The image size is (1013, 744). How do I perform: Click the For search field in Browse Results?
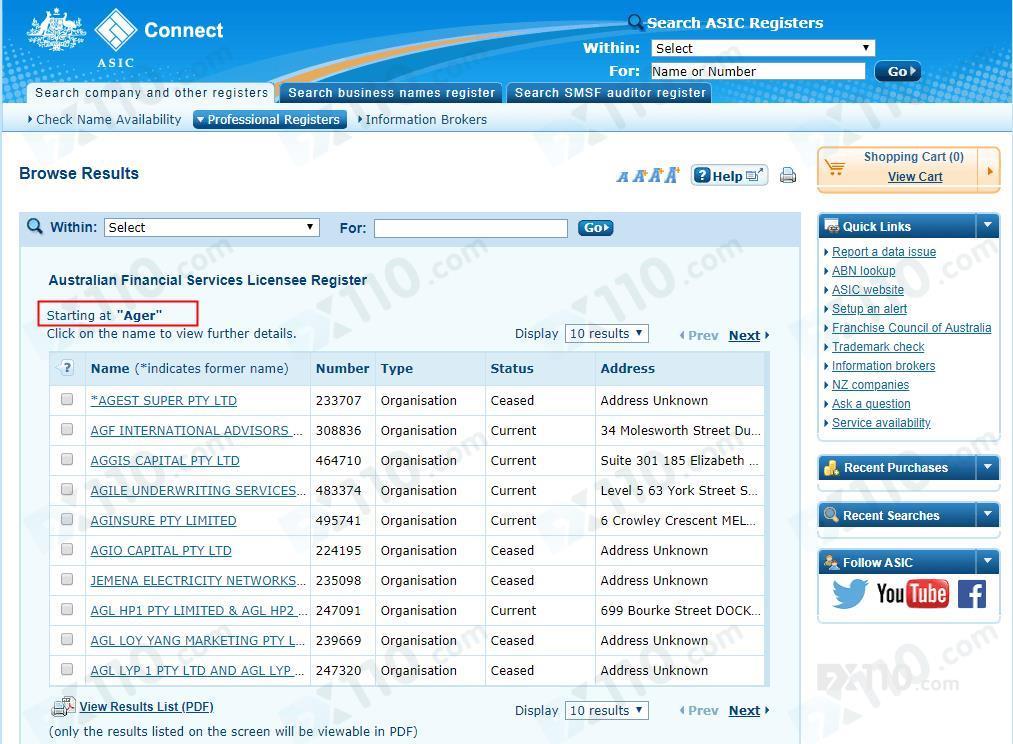click(x=470, y=228)
